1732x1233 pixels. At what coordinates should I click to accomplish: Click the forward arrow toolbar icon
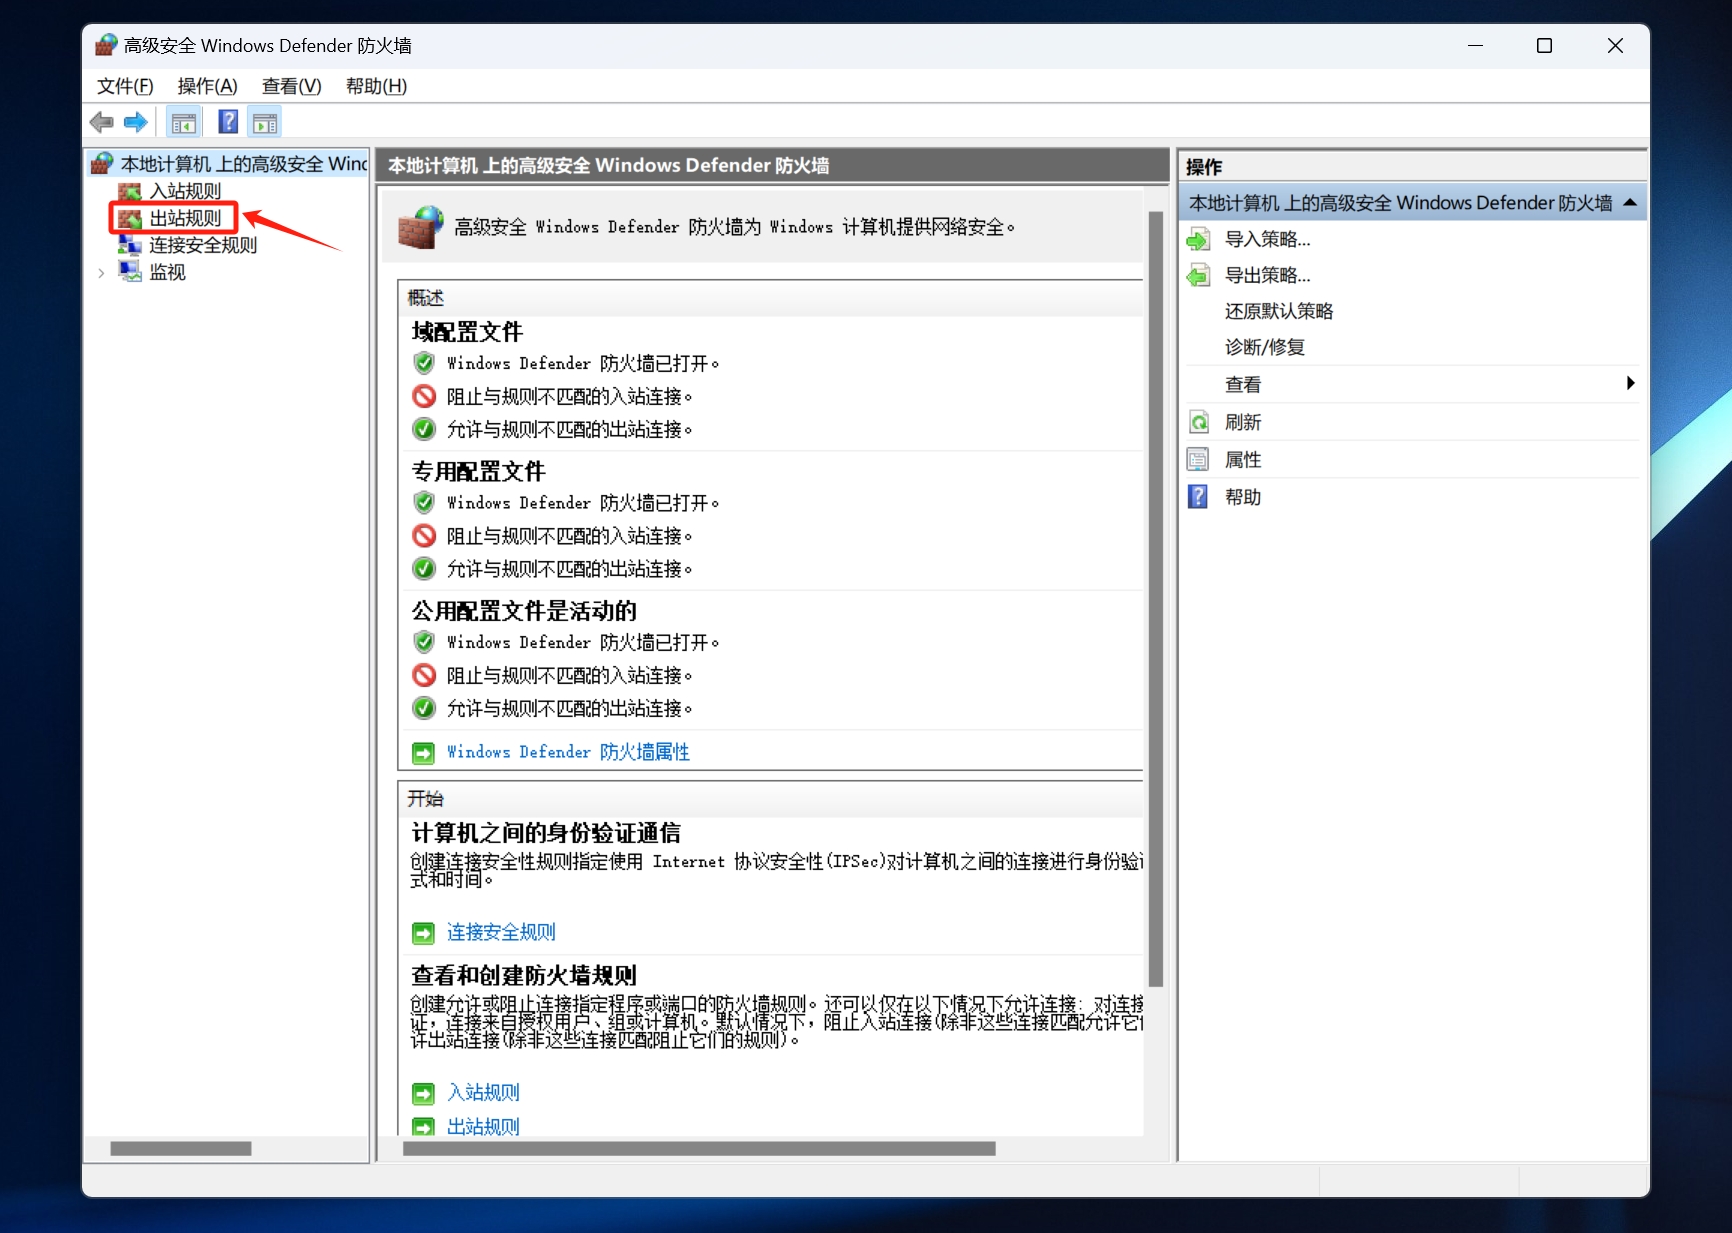coord(136,123)
